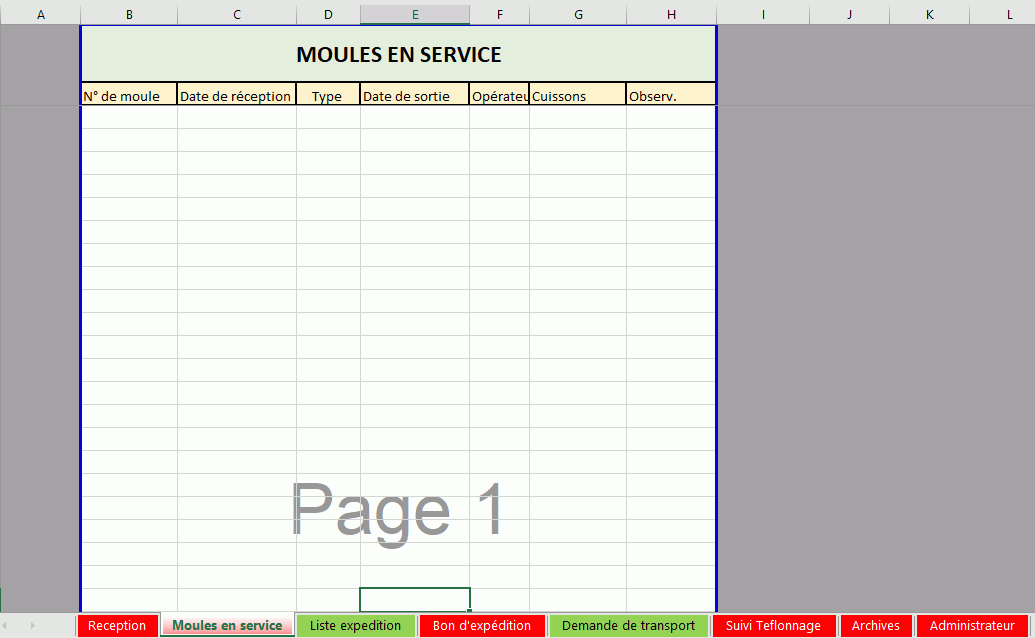Select the Observ. header cell
Viewport: 1035px width, 638px height.
pos(671,94)
